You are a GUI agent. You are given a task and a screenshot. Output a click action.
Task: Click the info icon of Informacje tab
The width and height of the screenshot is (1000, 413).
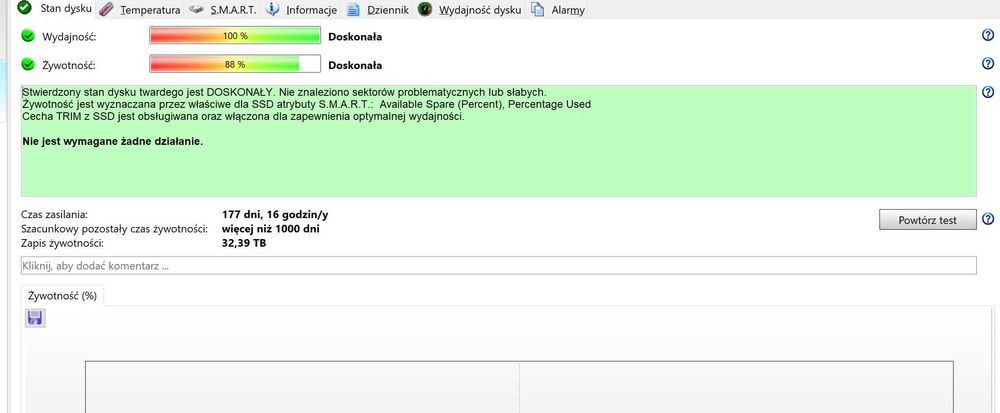pyautogui.click(x=272, y=9)
